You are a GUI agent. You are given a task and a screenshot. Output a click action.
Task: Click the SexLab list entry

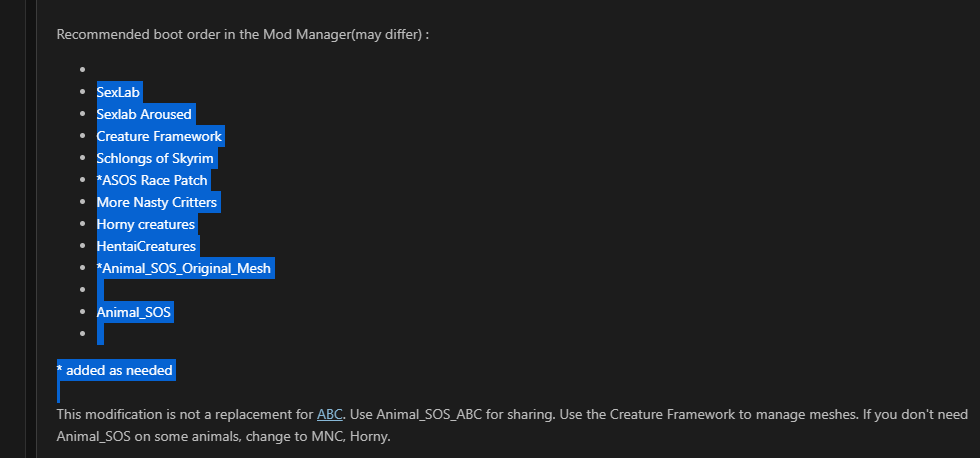(x=118, y=92)
